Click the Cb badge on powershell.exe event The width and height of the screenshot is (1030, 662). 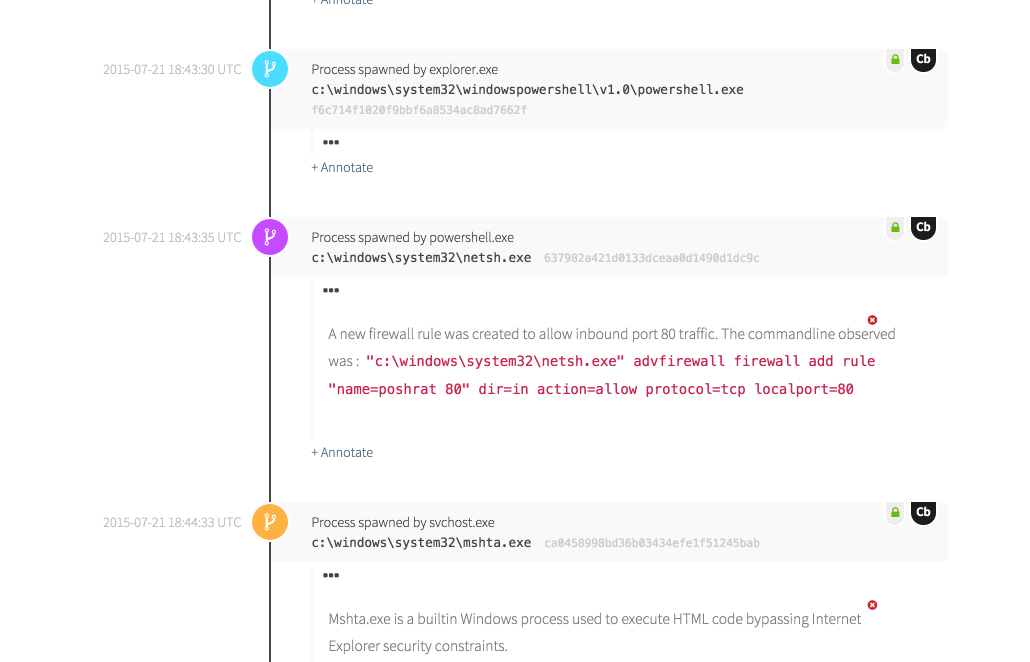click(x=923, y=60)
